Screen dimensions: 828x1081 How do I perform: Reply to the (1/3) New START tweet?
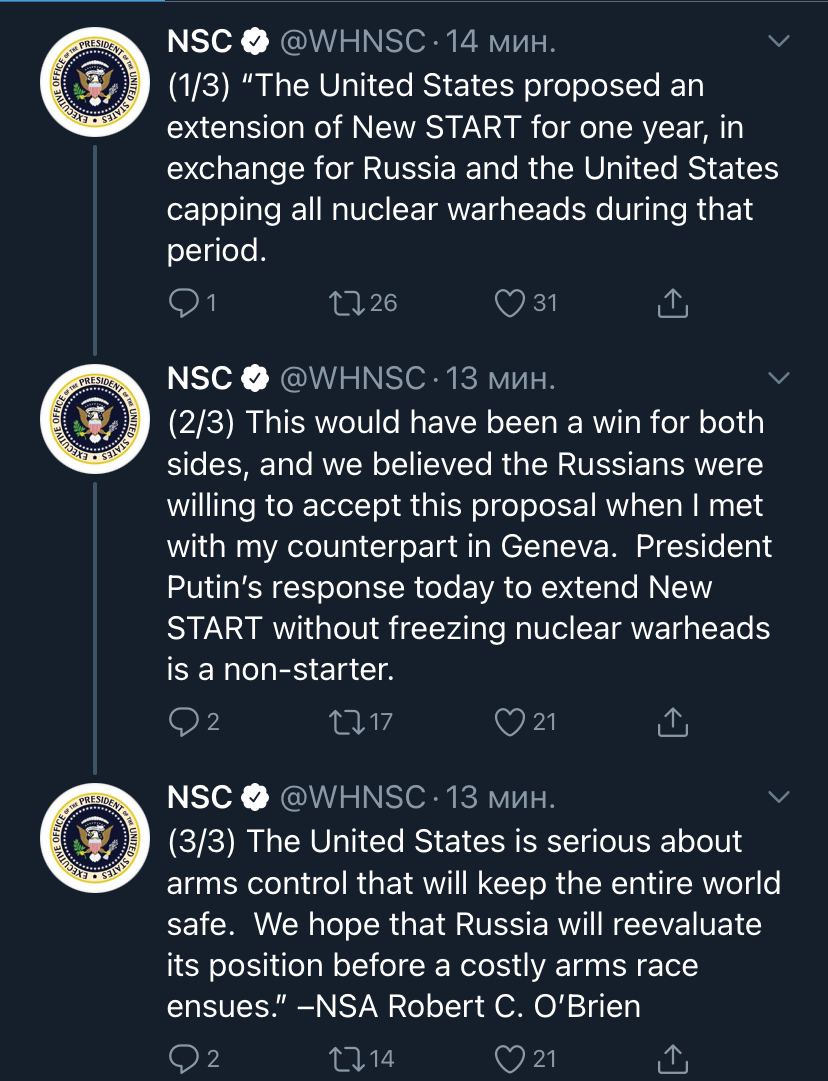coord(184,303)
